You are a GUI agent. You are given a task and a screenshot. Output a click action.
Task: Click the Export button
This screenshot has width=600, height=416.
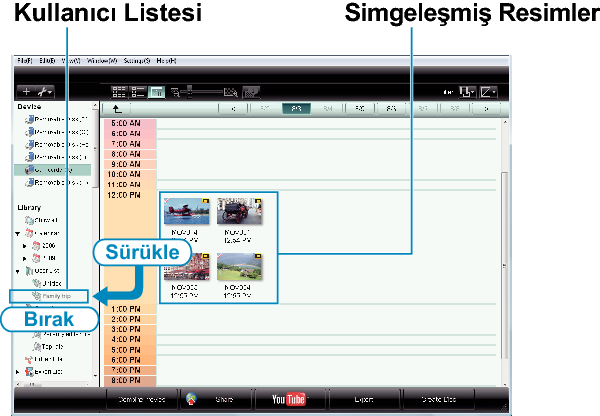point(364,399)
